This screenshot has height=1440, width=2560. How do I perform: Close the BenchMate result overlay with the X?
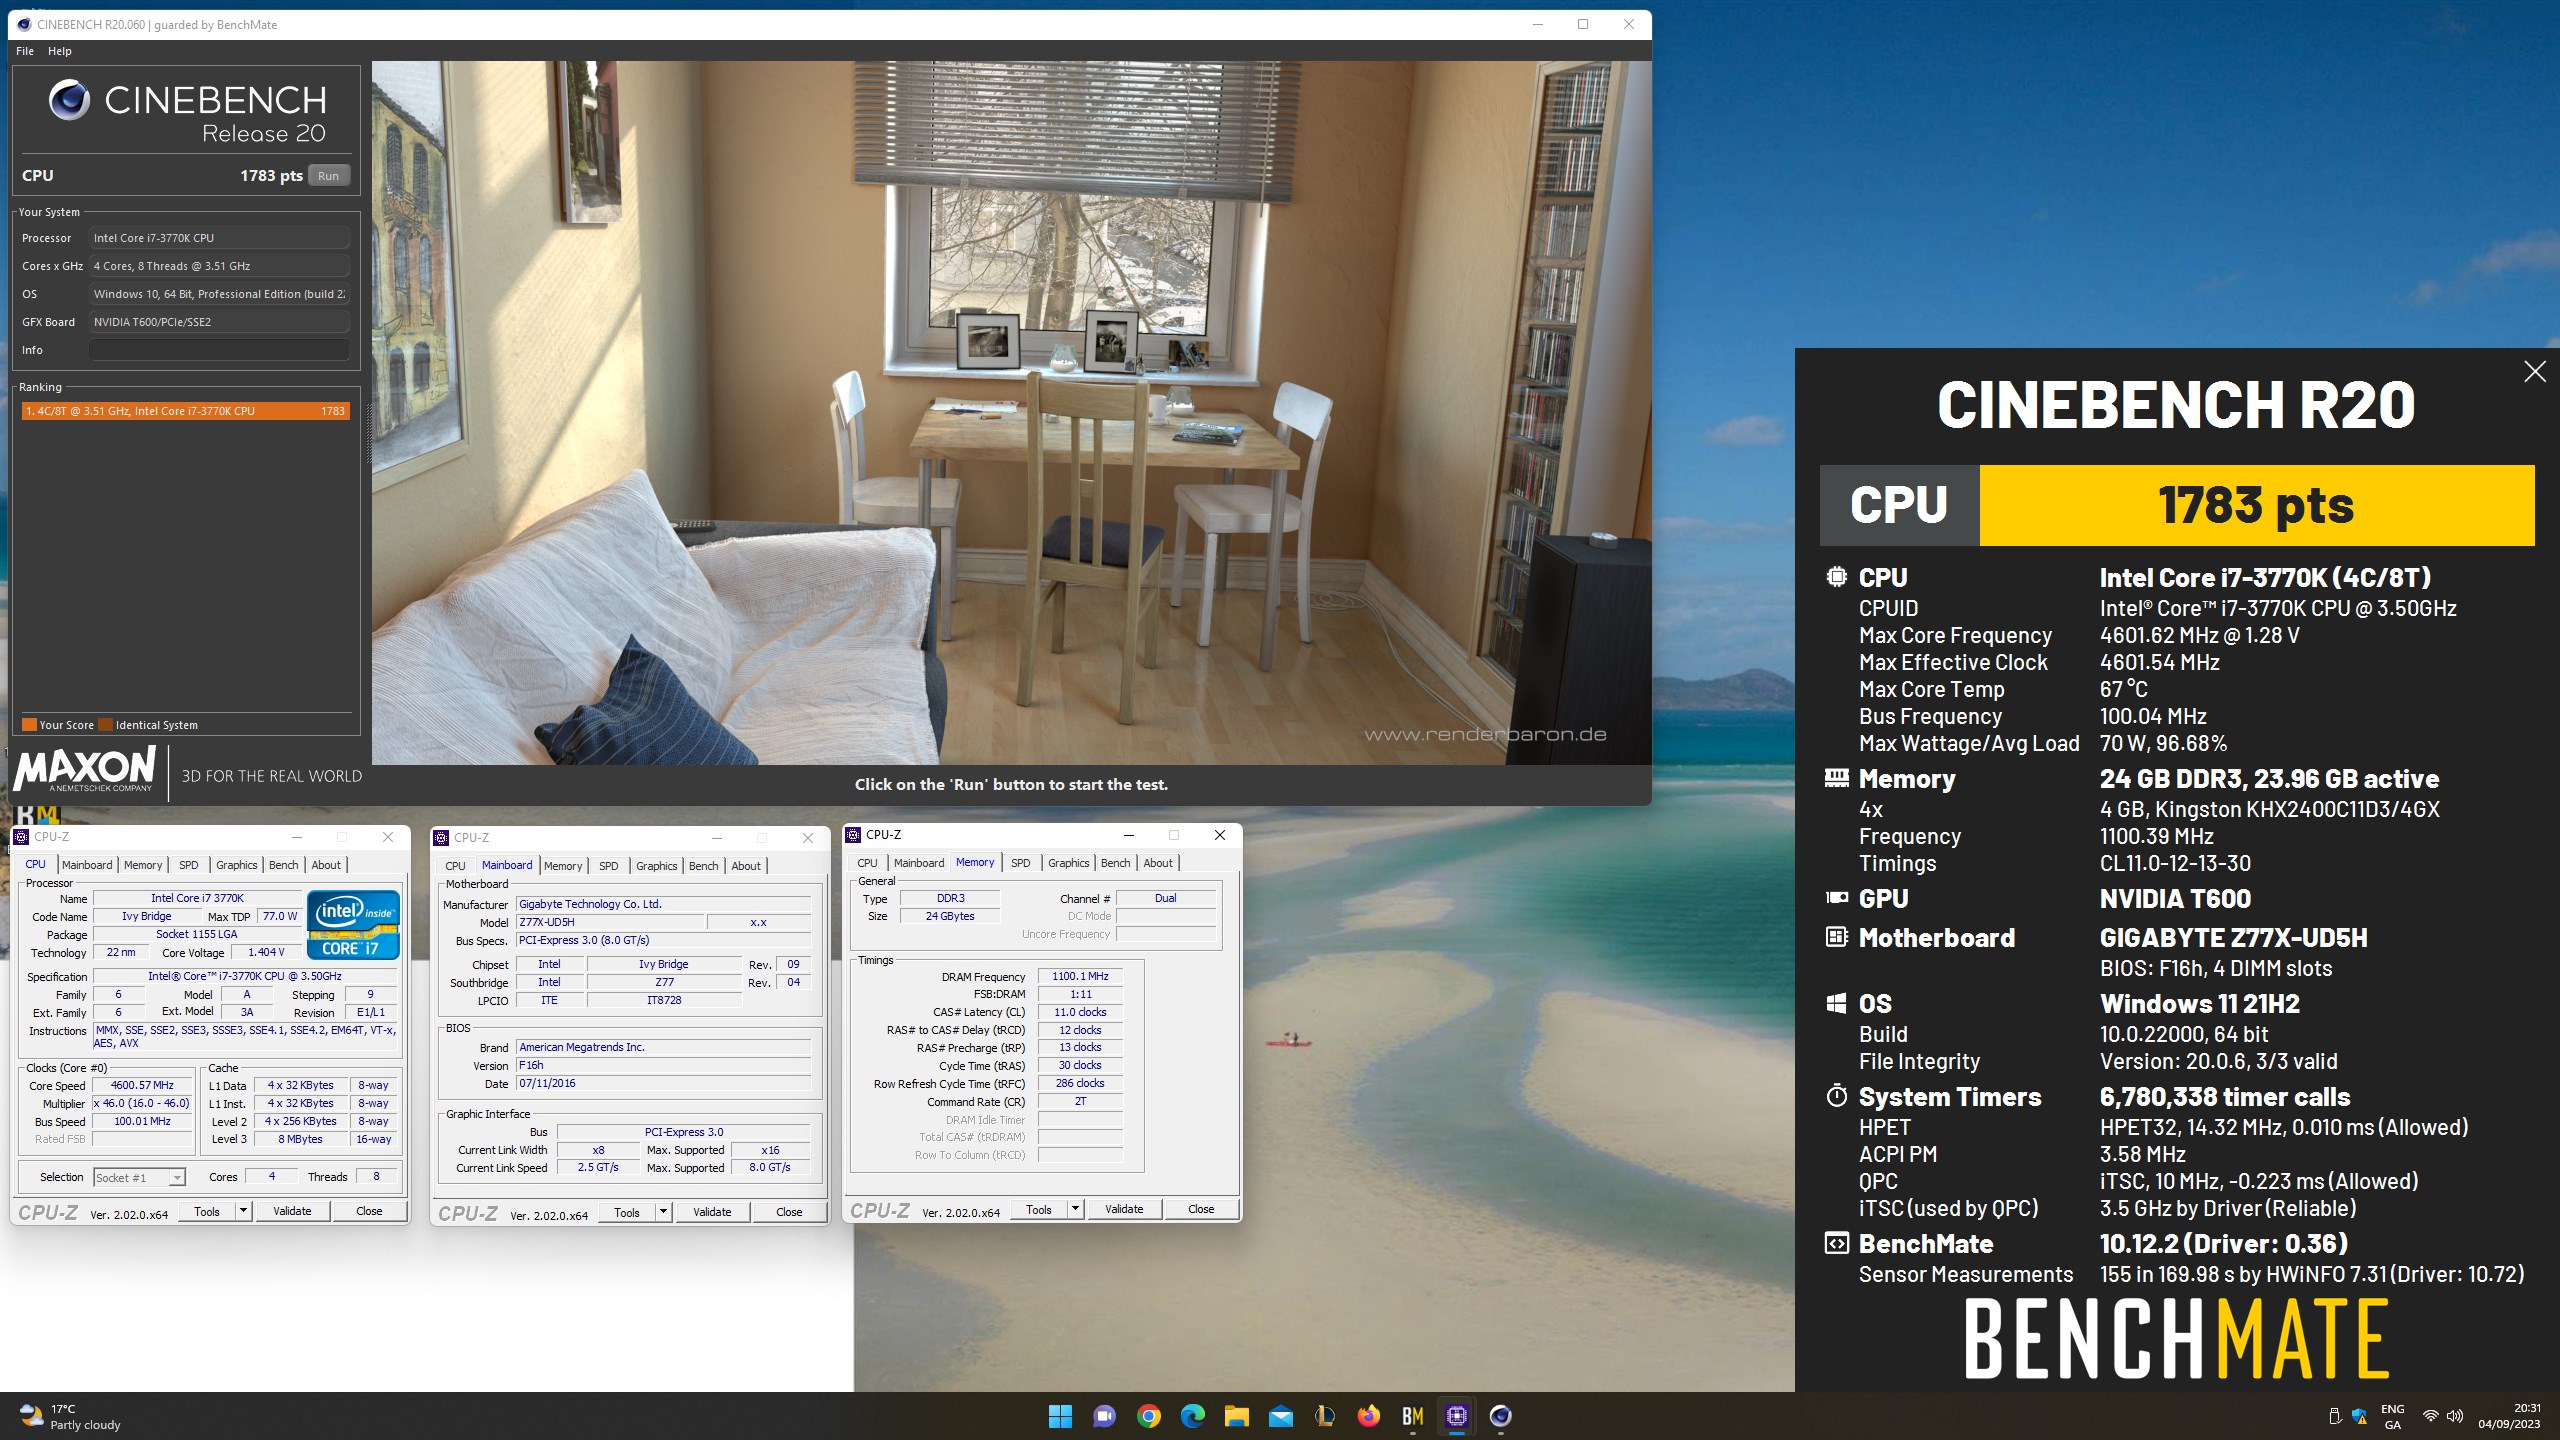coord(2534,372)
